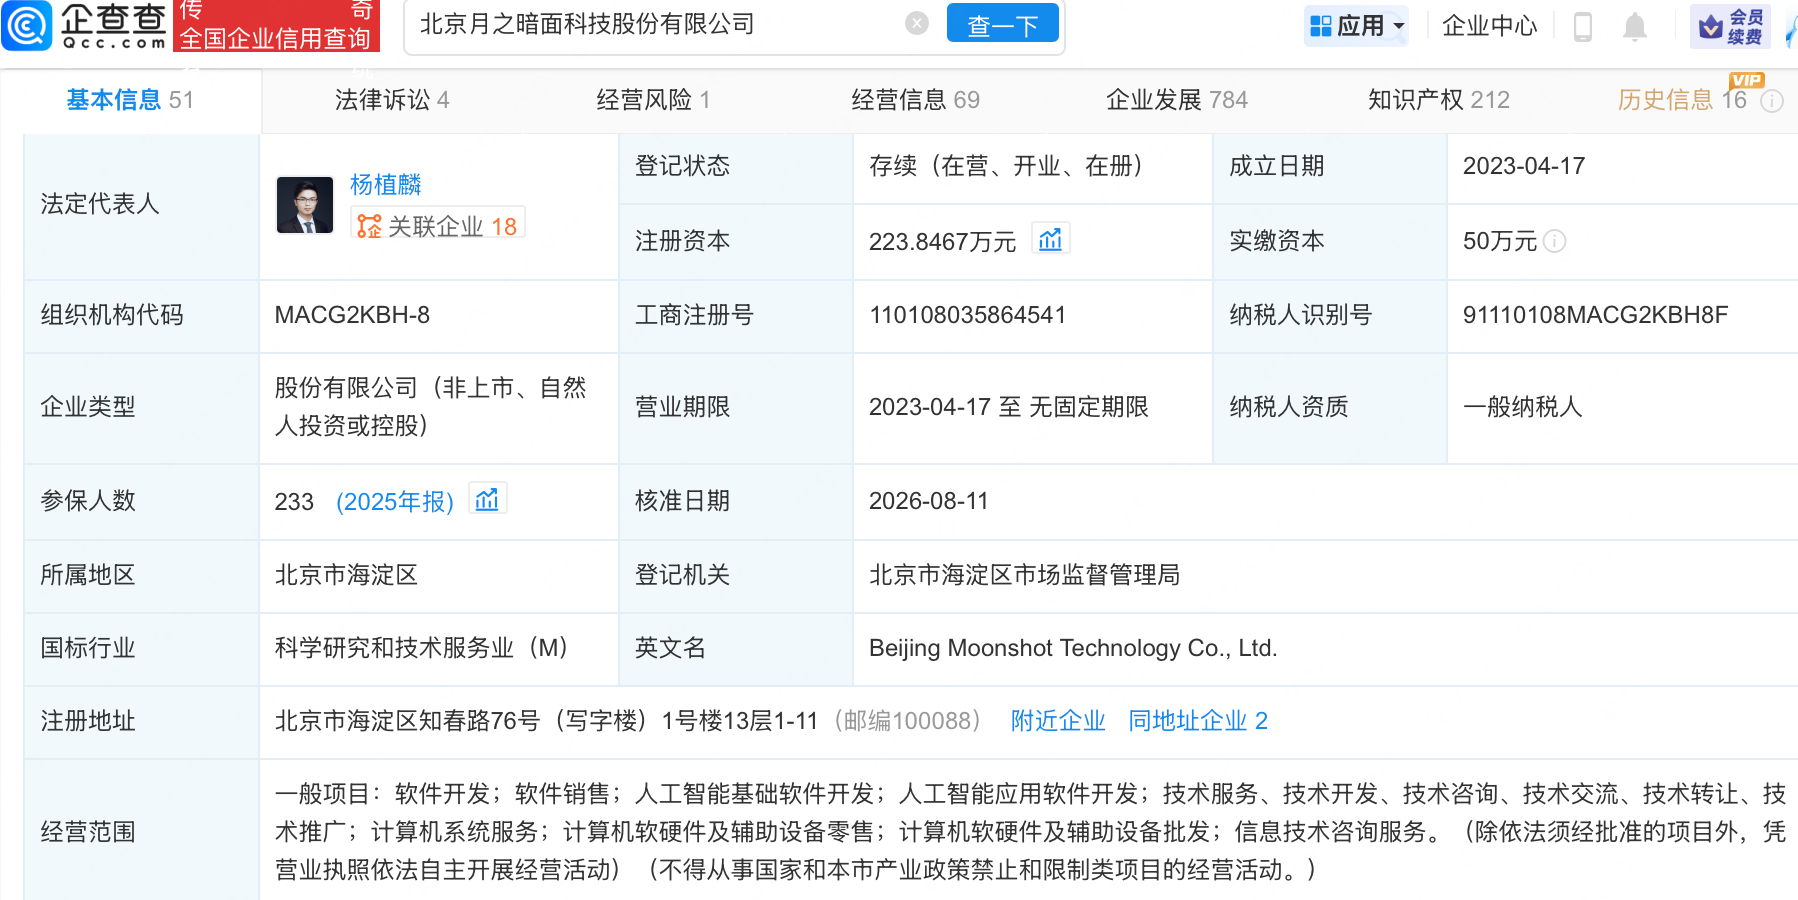The image size is (1798, 900).
Task: Click the registered address text 知春路76号
Action: point(479,721)
